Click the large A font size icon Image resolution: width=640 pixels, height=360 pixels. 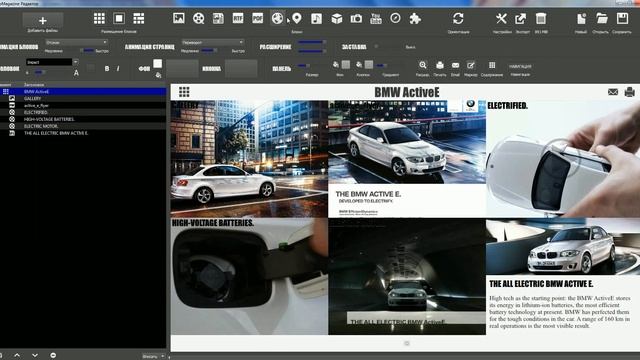(x=76, y=73)
